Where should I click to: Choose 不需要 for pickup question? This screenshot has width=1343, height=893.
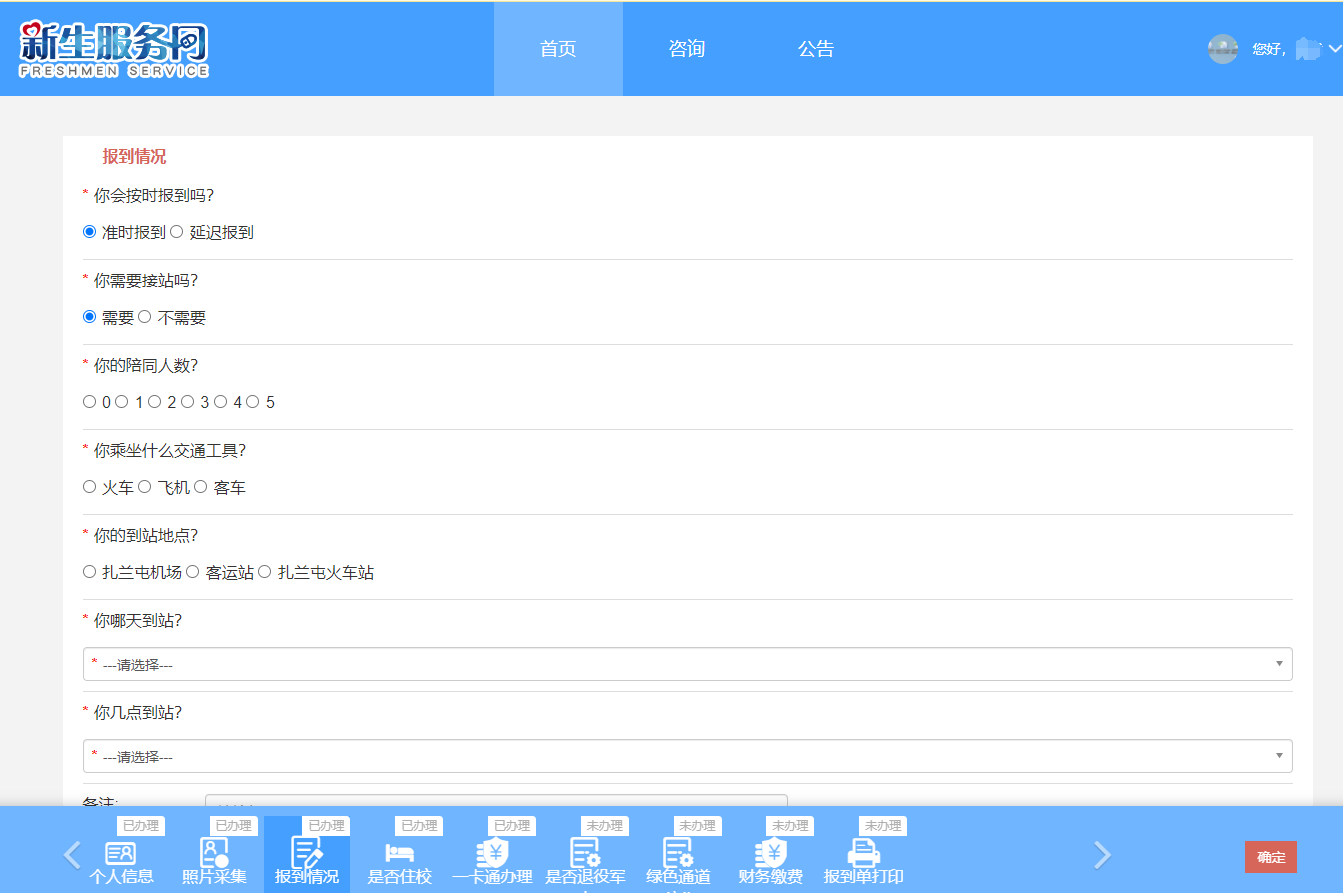(145, 317)
